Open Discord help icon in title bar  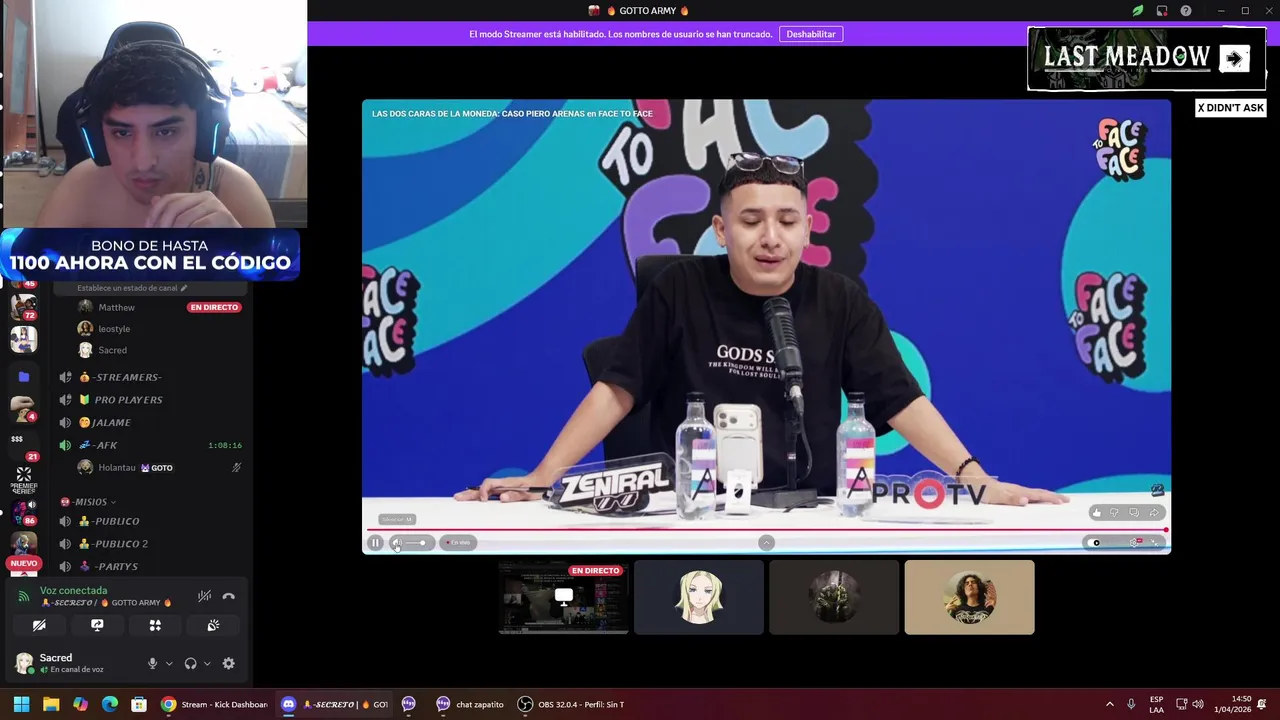[1186, 11]
